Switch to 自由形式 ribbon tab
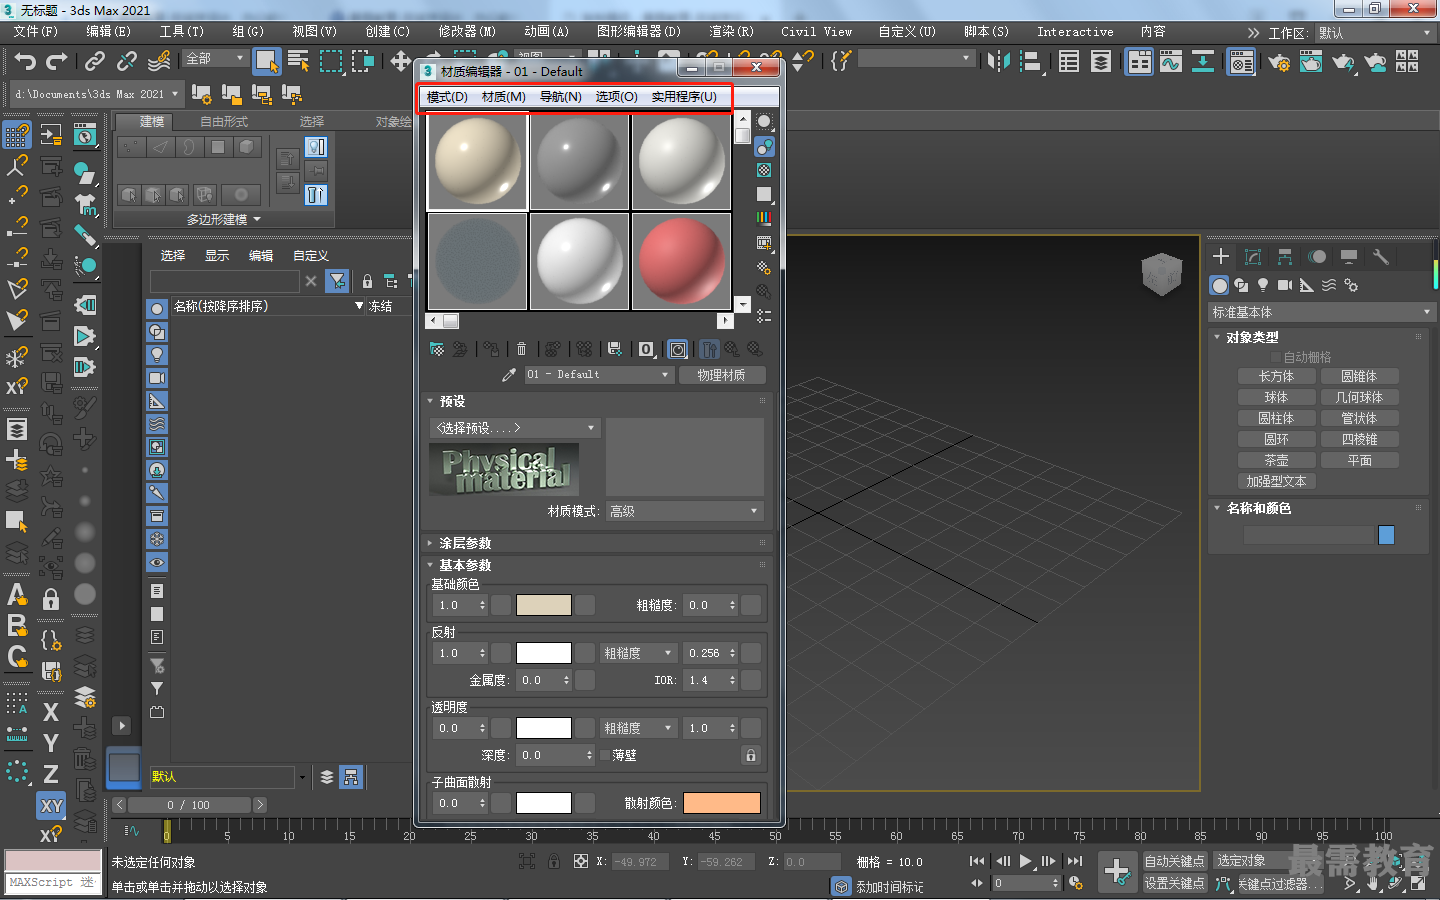This screenshot has width=1440, height=900. pyautogui.click(x=224, y=122)
